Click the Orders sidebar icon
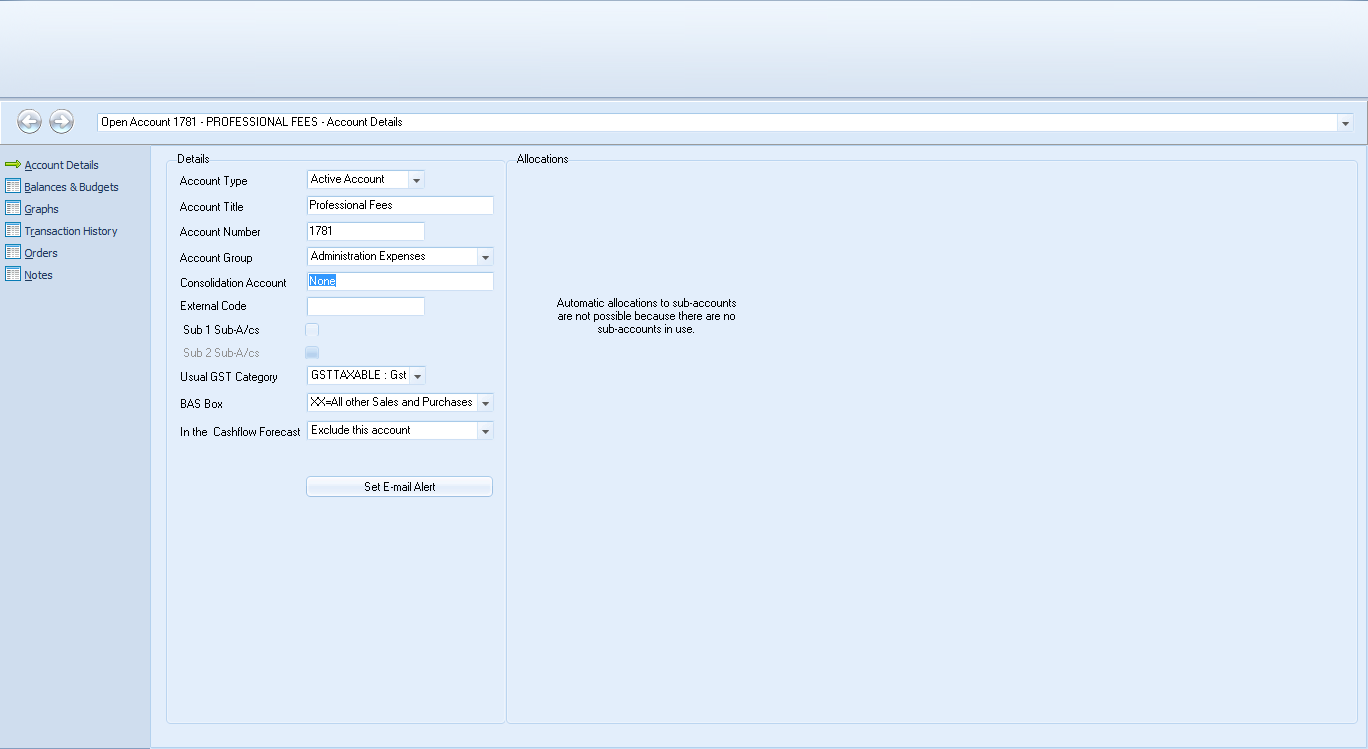Image resolution: width=1368 pixels, height=749 pixels. pos(12,253)
